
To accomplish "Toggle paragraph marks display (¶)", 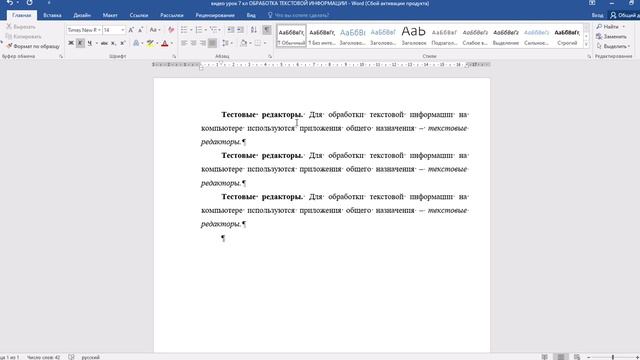I will [267, 30].
